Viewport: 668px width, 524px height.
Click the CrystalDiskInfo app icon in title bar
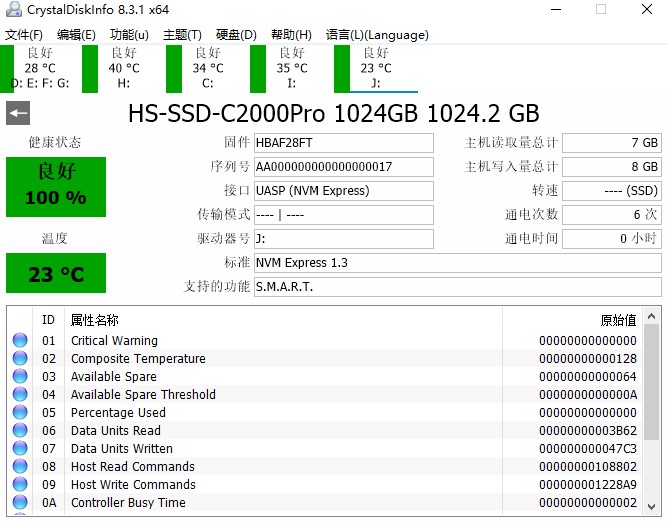click(x=14, y=9)
